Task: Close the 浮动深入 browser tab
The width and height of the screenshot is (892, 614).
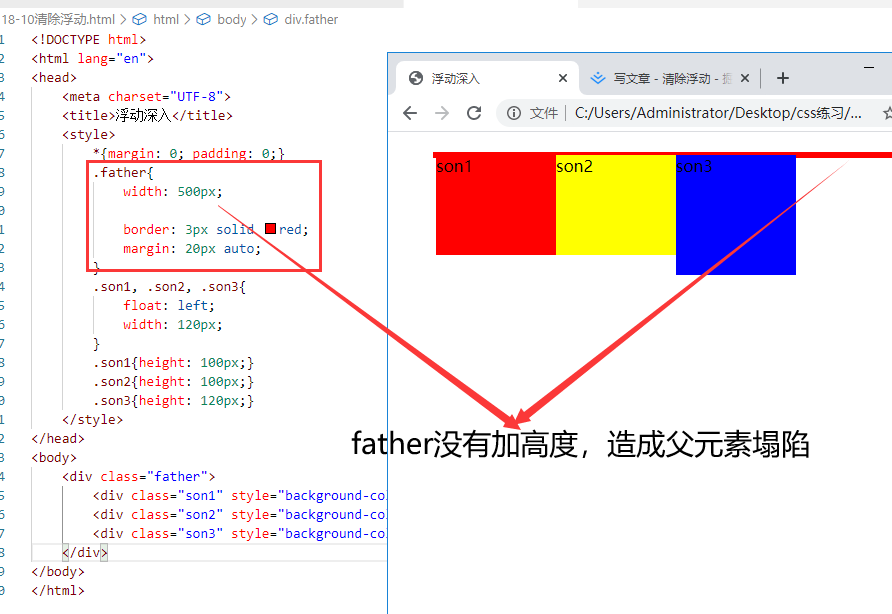Action: pyautogui.click(x=563, y=78)
